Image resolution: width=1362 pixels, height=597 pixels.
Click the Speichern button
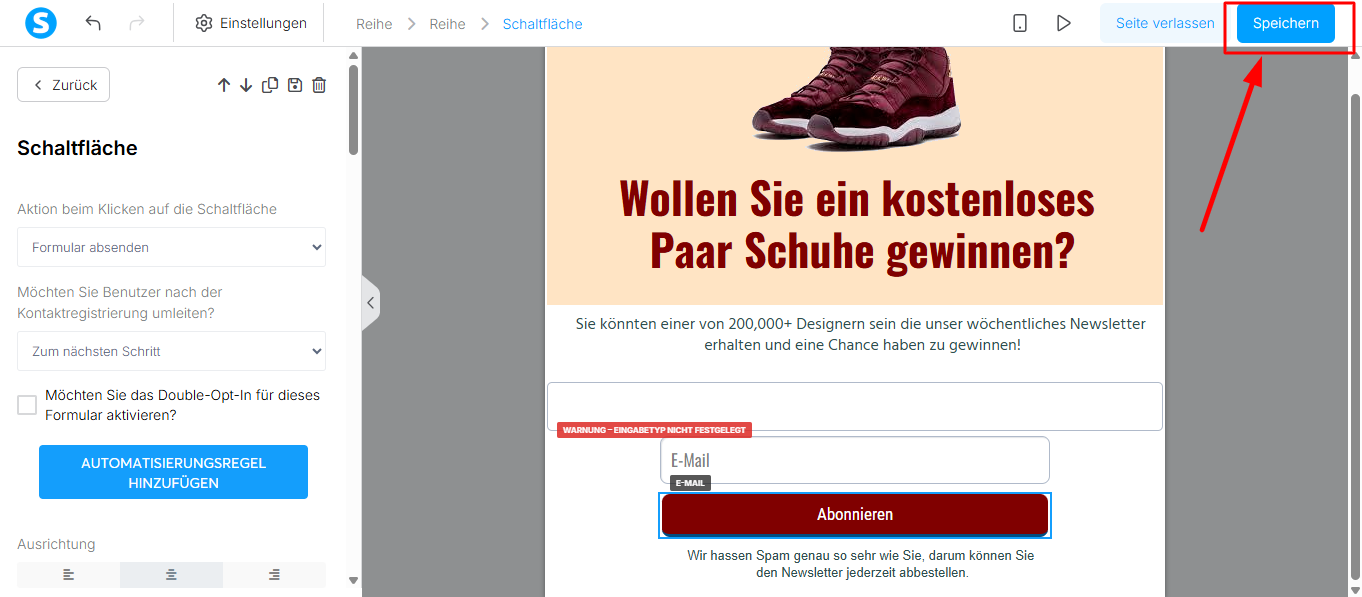click(x=1286, y=23)
